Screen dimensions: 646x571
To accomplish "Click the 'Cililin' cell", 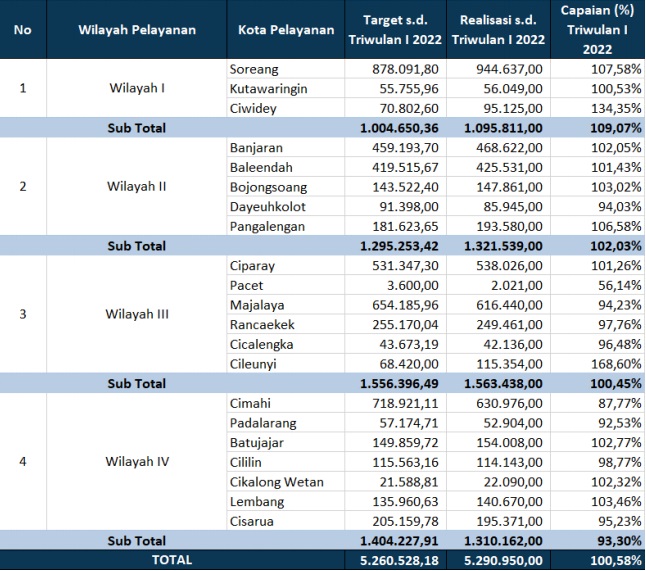I will click(286, 462).
